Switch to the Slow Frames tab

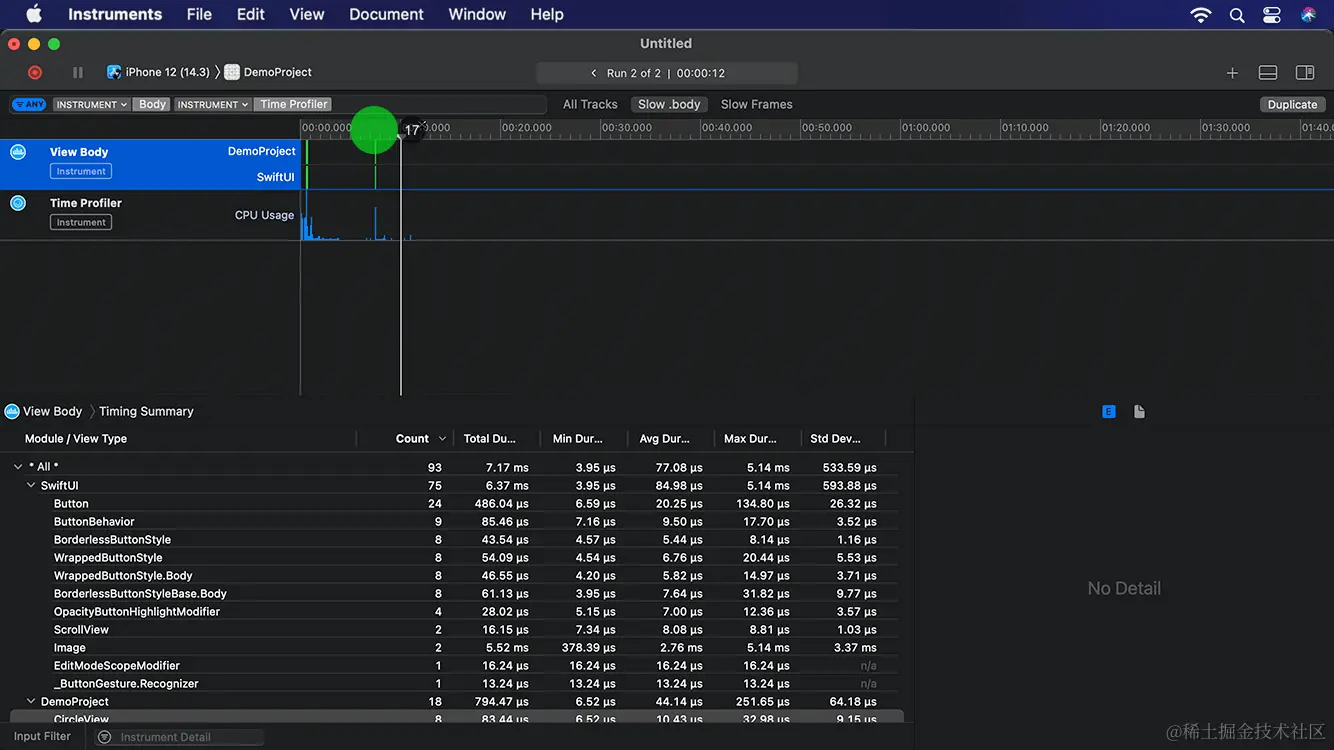click(757, 104)
